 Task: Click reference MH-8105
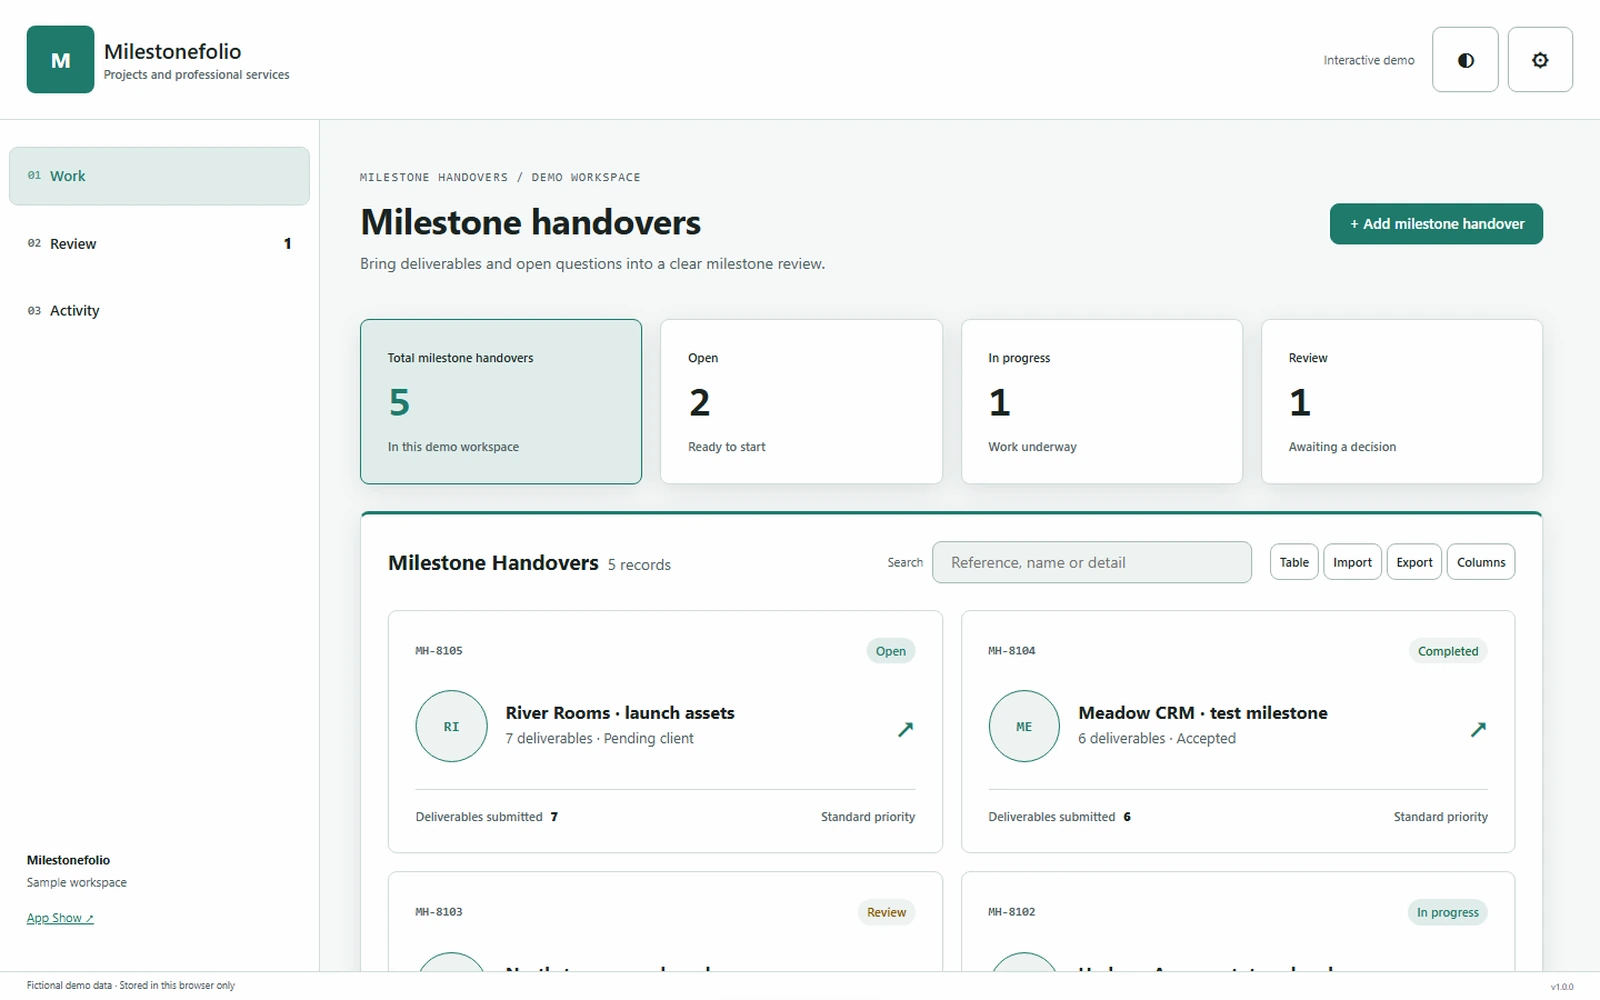[x=439, y=651]
